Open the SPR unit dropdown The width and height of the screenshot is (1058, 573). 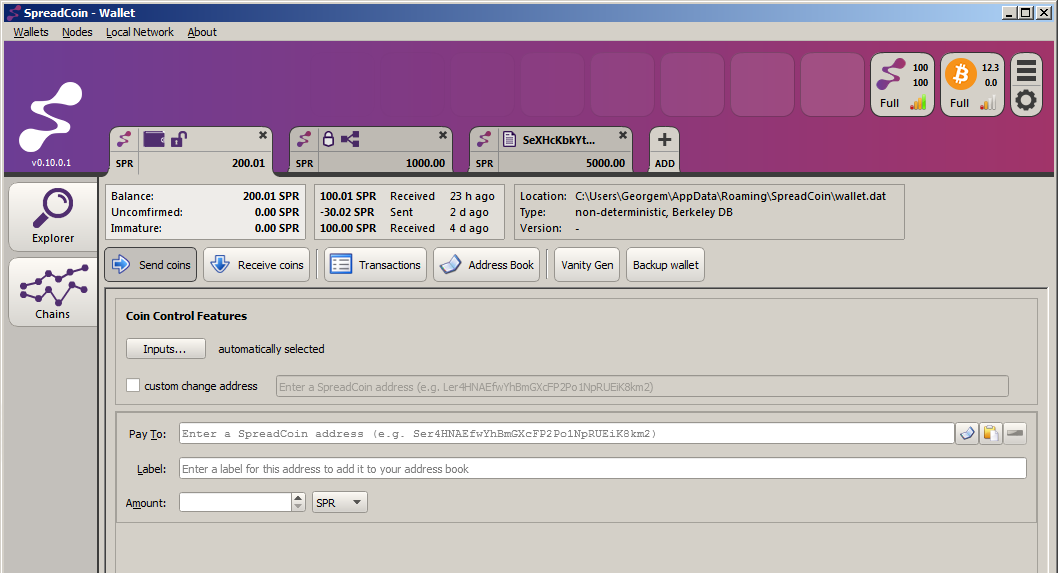point(339,502)
